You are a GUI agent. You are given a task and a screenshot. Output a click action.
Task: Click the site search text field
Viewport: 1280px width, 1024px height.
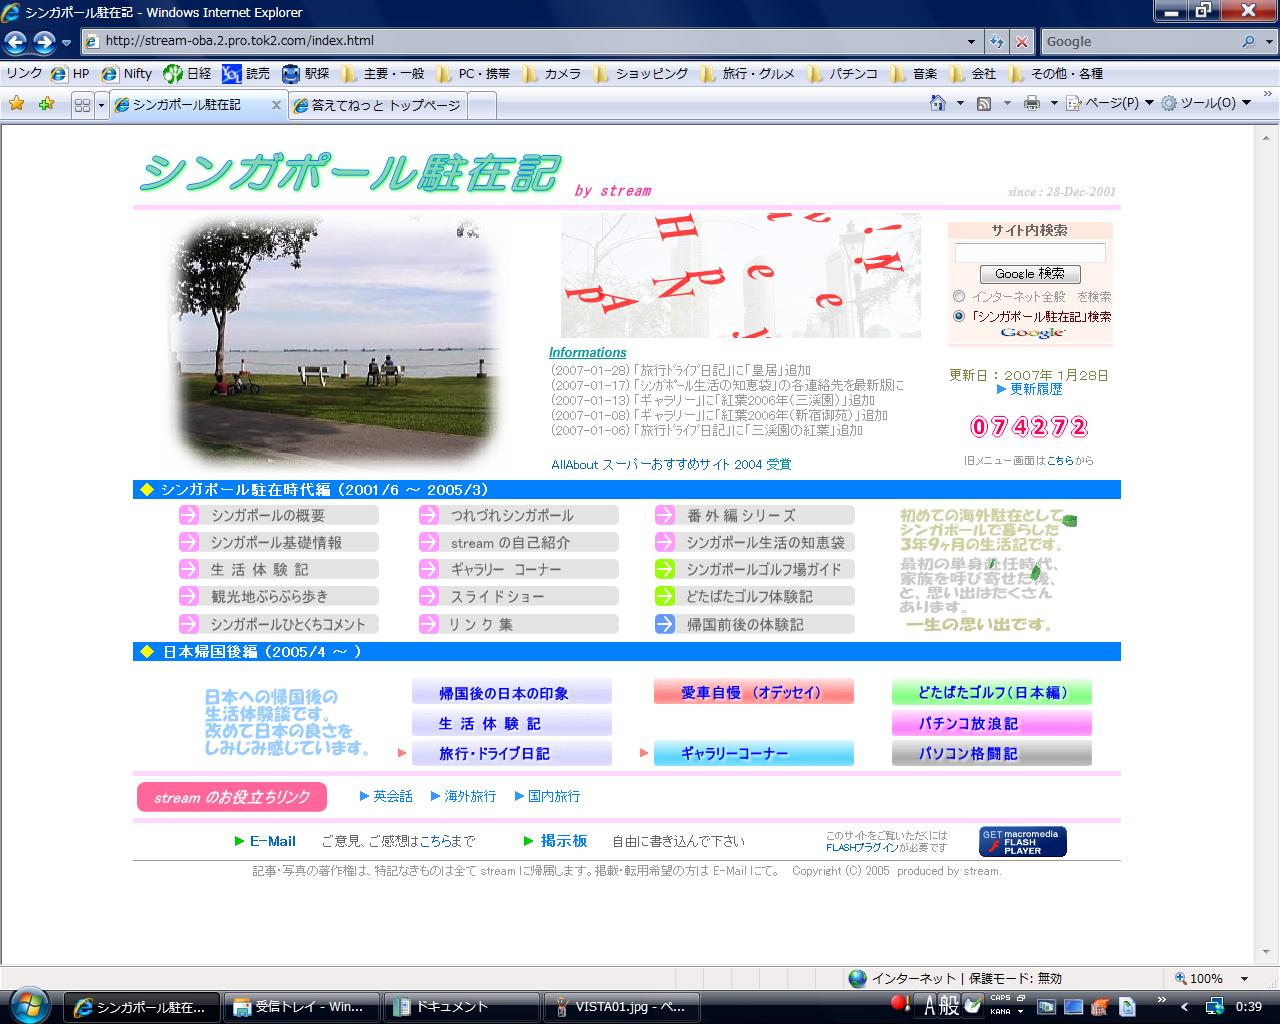(1030, 252)
